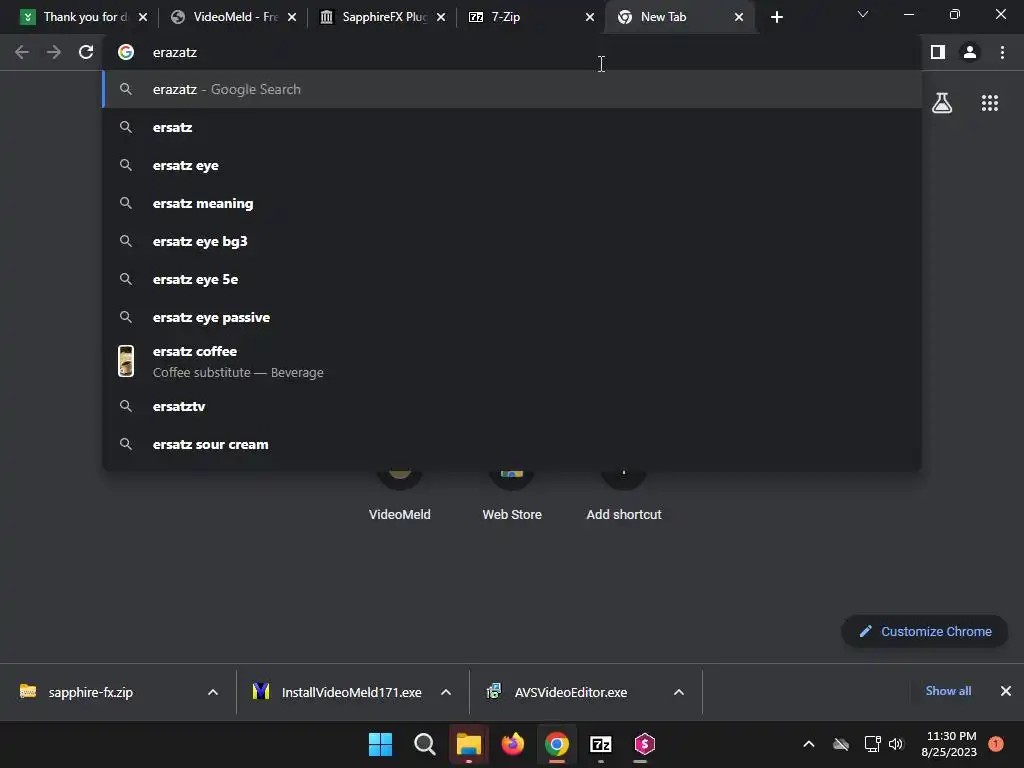This screenshot has width=1024, height=768.
Task: Choose the 'ersatz eye 5e' suggestion
Action: 513,279
